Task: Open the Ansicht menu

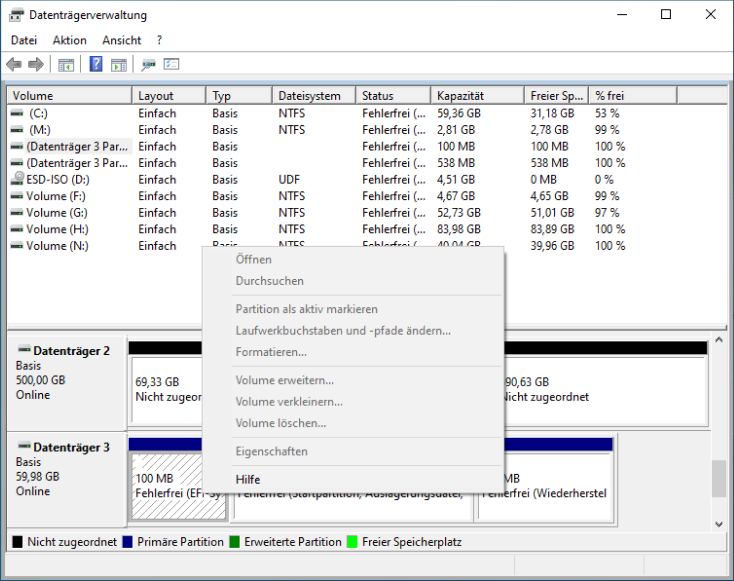Action: [122, 40]
